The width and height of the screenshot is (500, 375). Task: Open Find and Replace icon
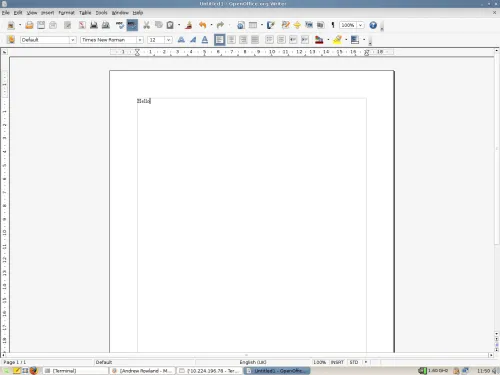[285, 25]
